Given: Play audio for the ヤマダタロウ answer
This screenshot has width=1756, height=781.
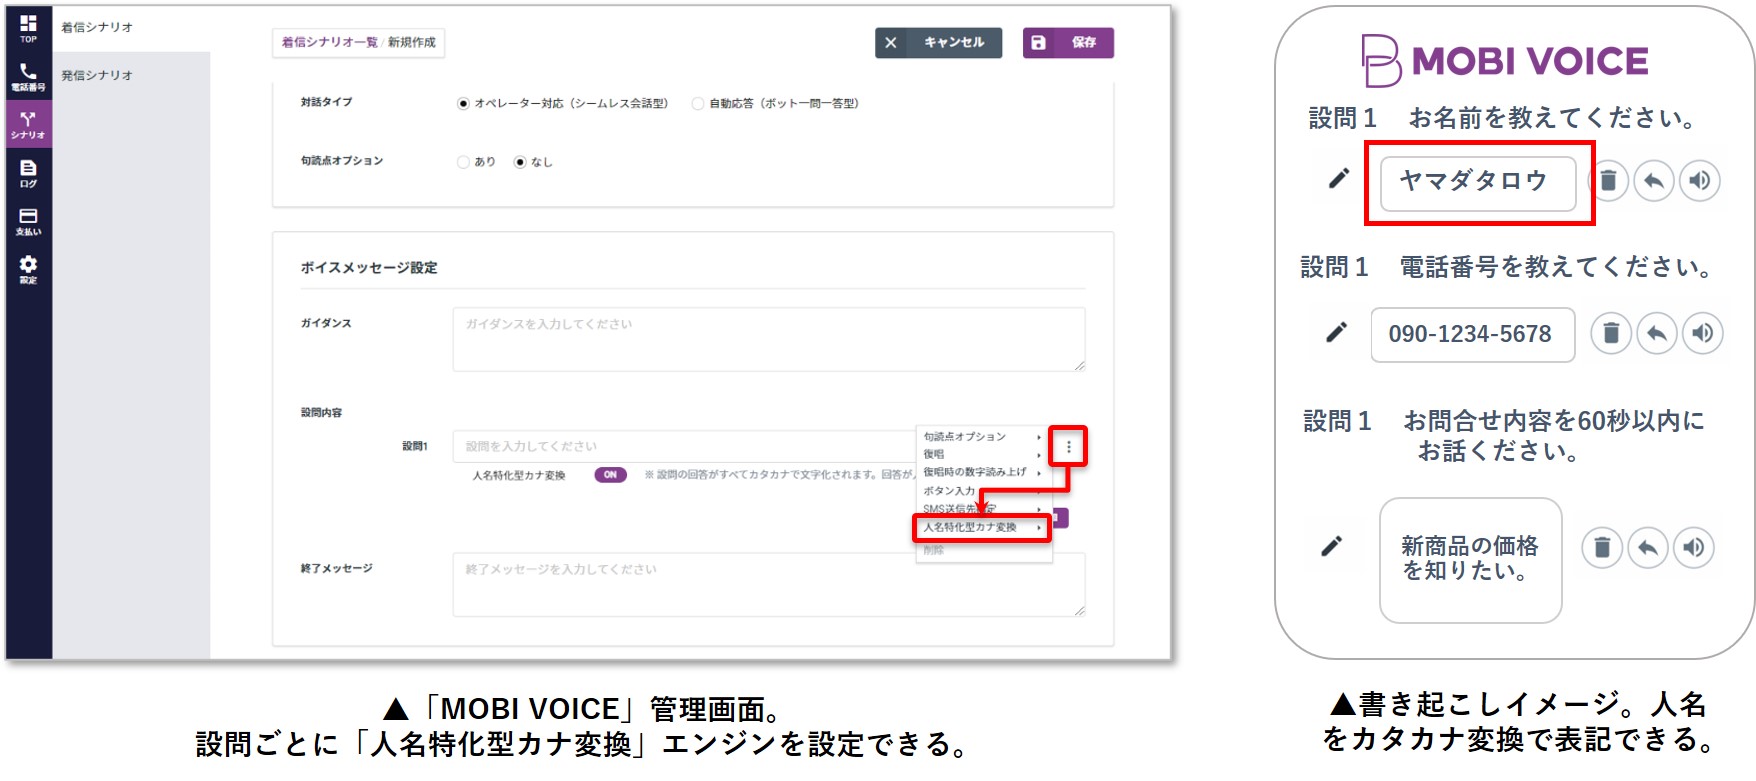Looking at the screenshot, I should (1699, 181).
